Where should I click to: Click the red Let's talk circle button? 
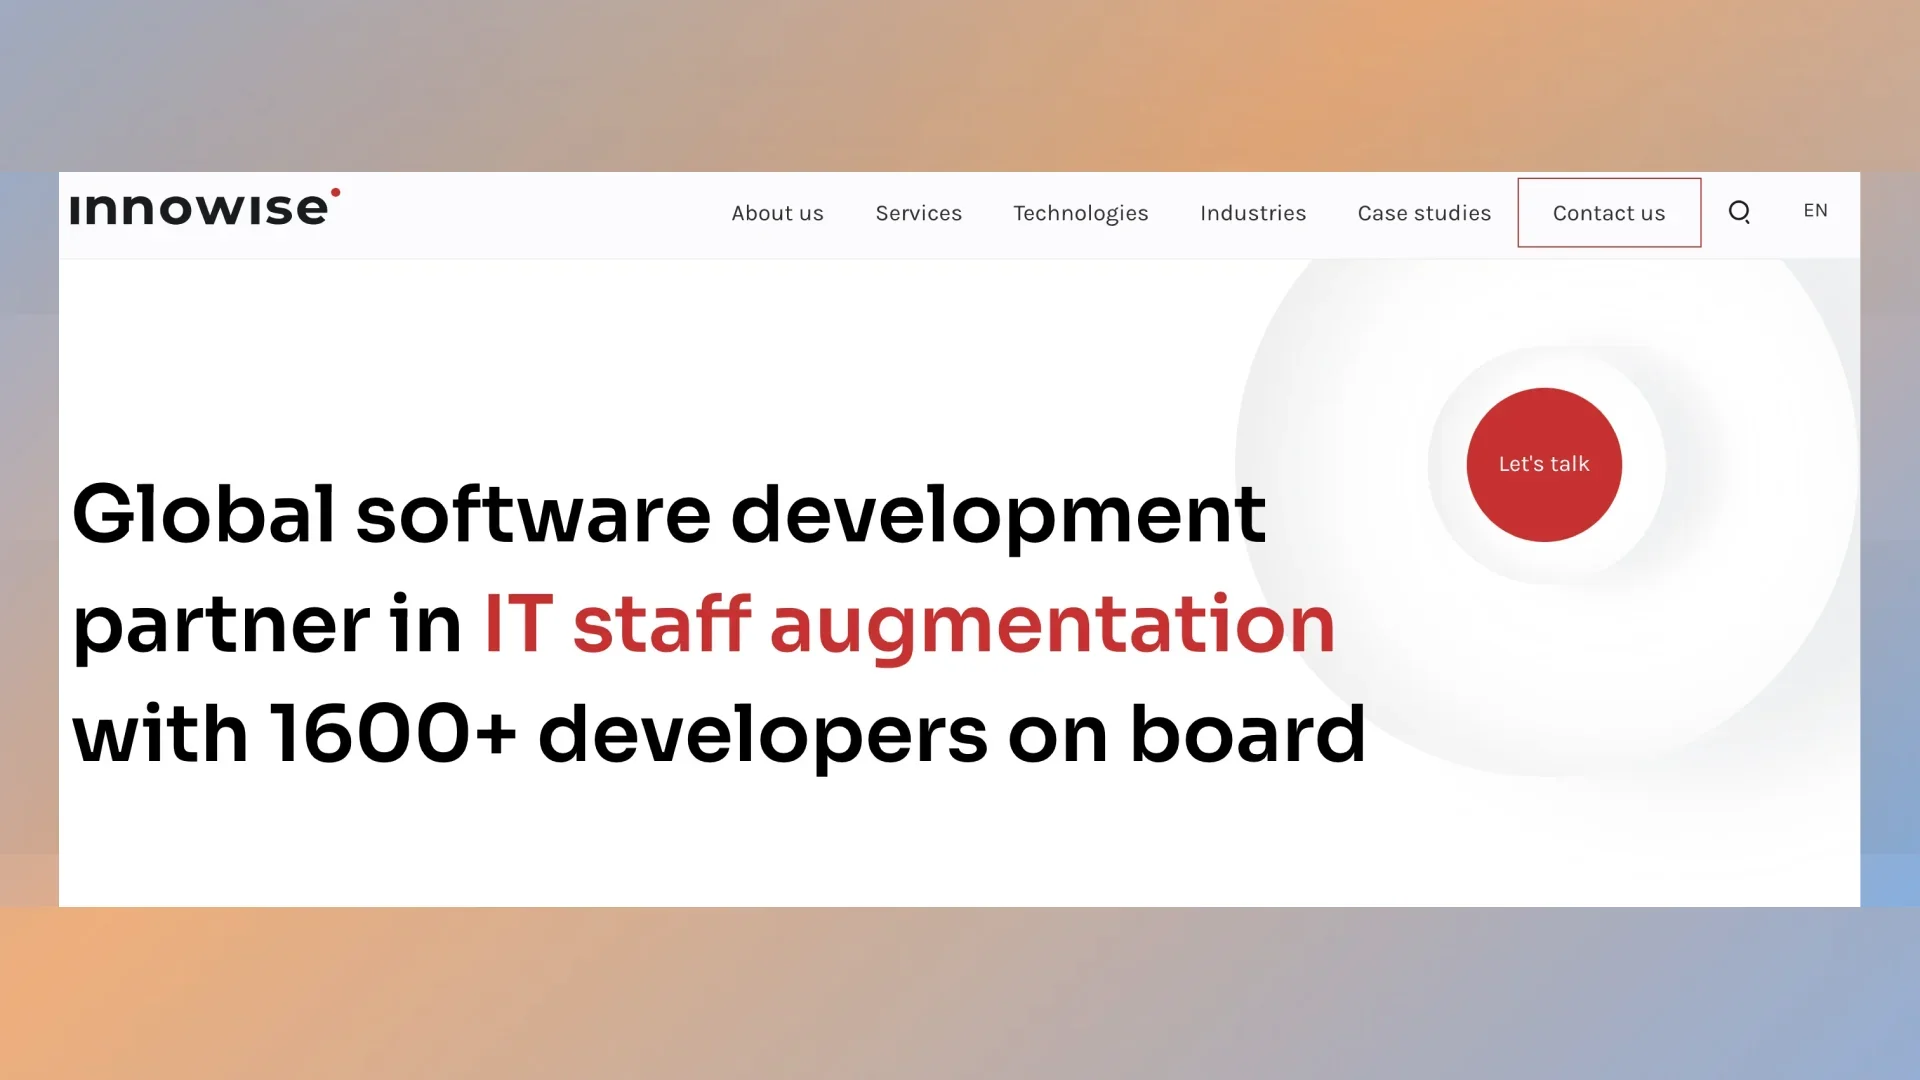1543,464
